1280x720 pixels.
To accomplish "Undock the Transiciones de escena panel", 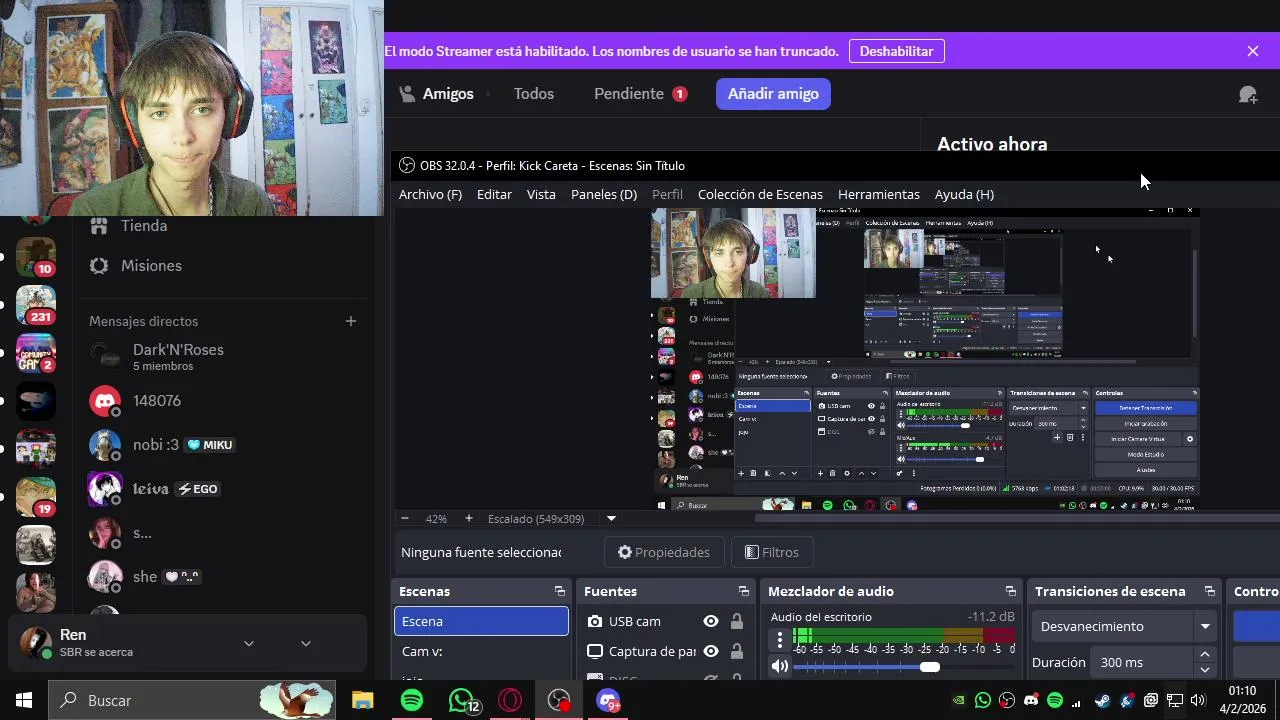I will (x=1209, y=591).
